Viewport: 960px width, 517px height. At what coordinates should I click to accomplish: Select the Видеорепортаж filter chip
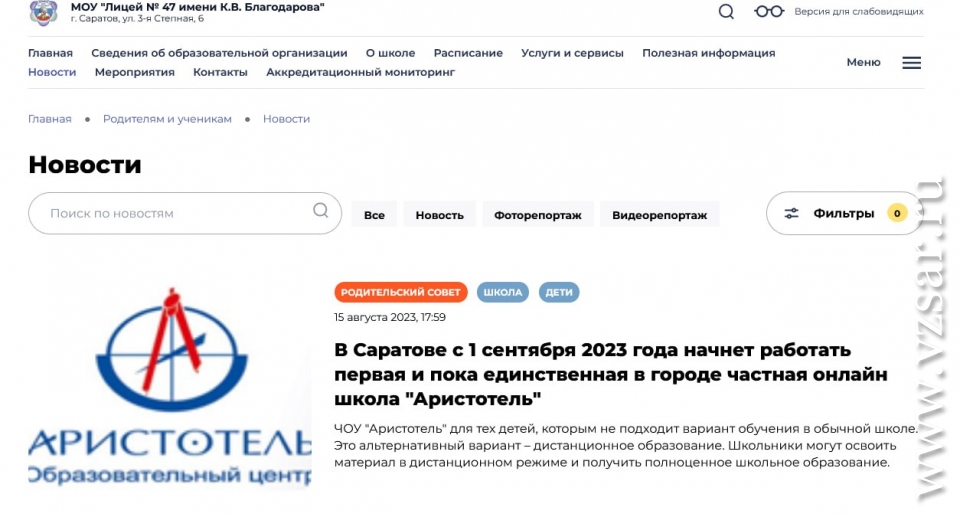[x=659, y=215]
